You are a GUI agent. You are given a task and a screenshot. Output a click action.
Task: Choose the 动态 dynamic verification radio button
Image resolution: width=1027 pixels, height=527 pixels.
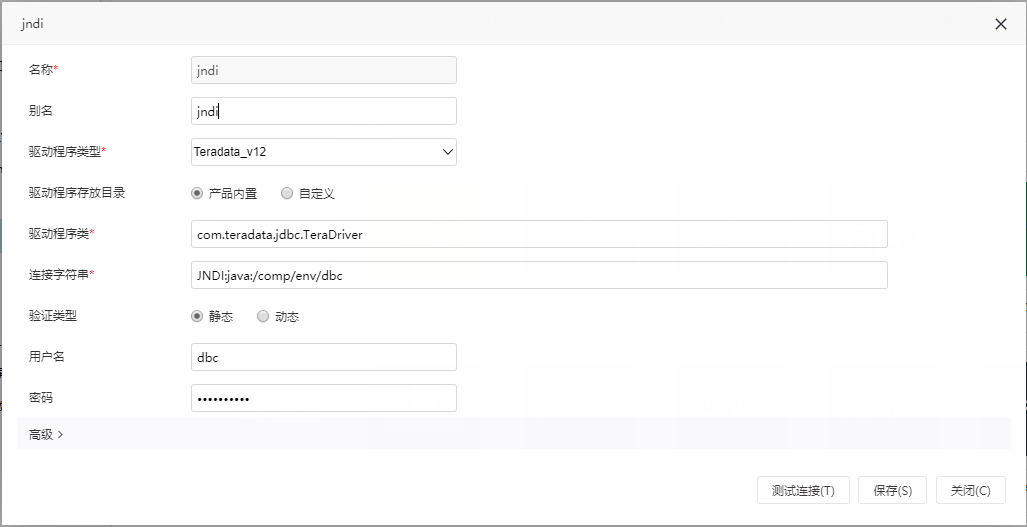coord(263,316)
